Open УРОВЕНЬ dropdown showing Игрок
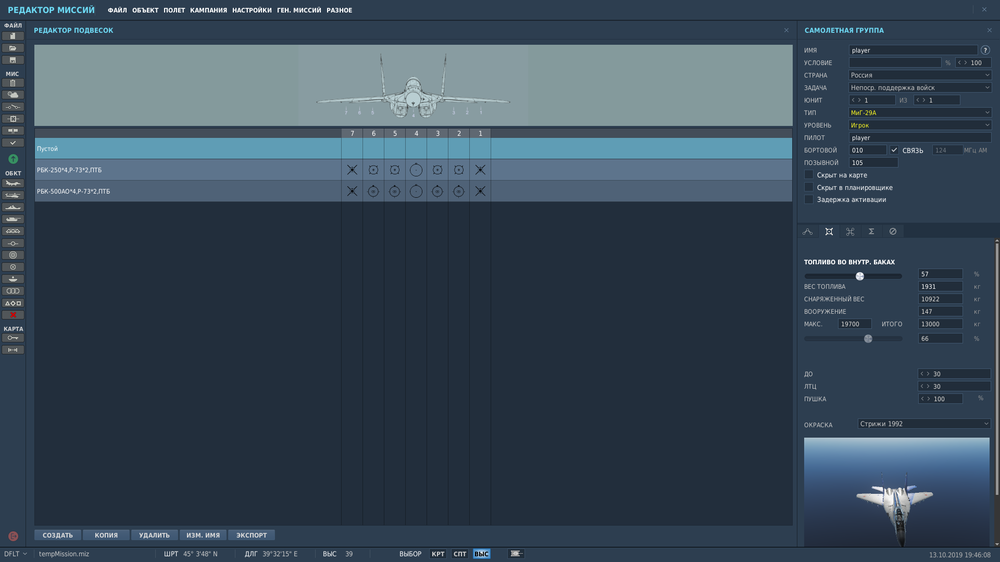The width and height of the screenshot is (1000, 562). coord(920,125)
